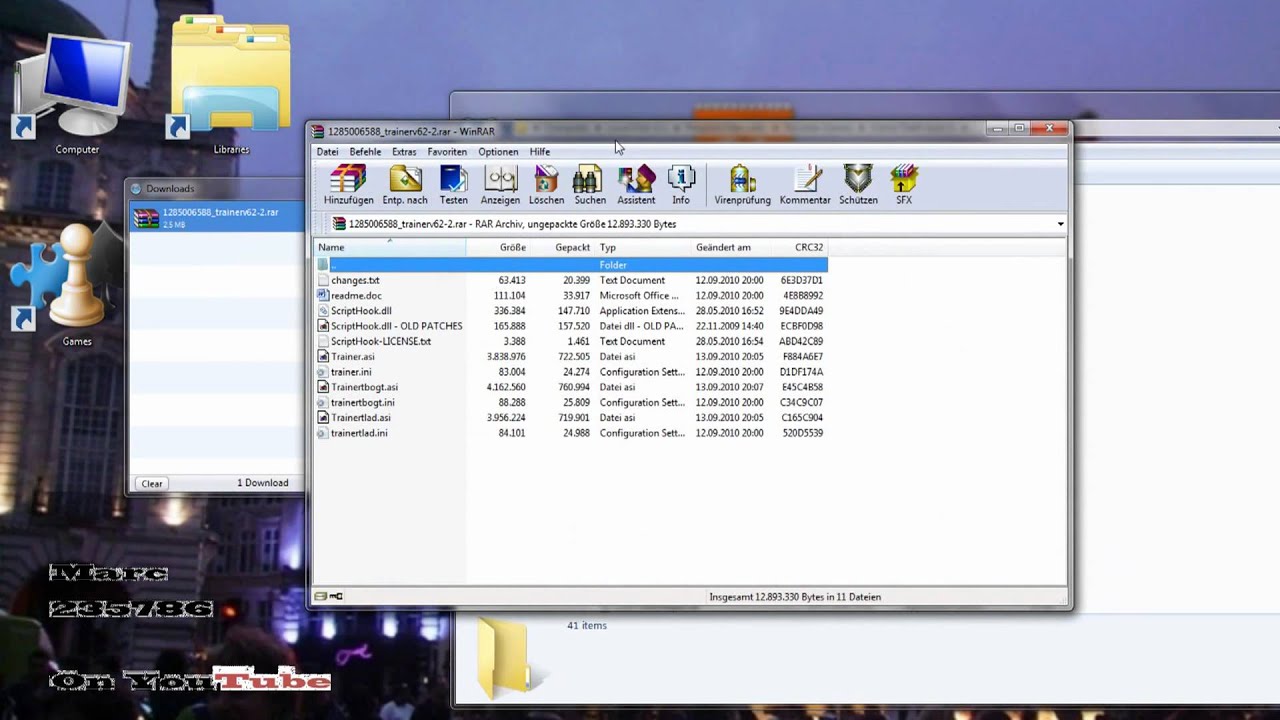Image resolution: width=1280 pixels, height=720 pixels.
Task: Click the Info toolbar icon
Action: click(x=681, y=184)
